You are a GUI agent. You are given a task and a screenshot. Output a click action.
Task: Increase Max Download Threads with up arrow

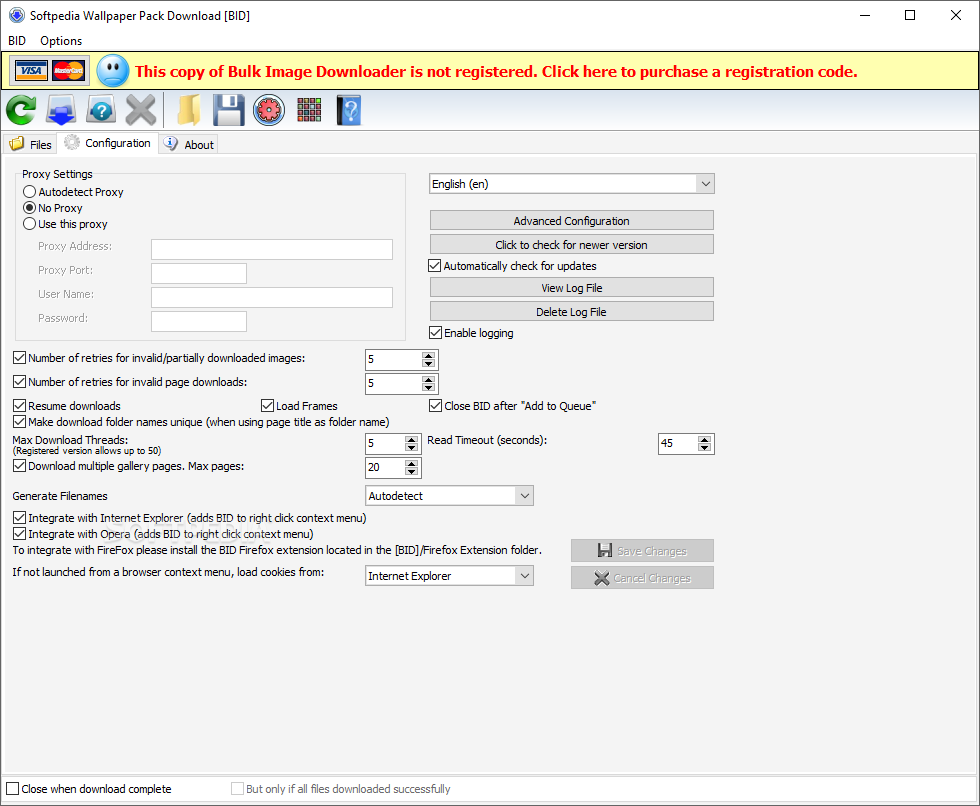411,440
